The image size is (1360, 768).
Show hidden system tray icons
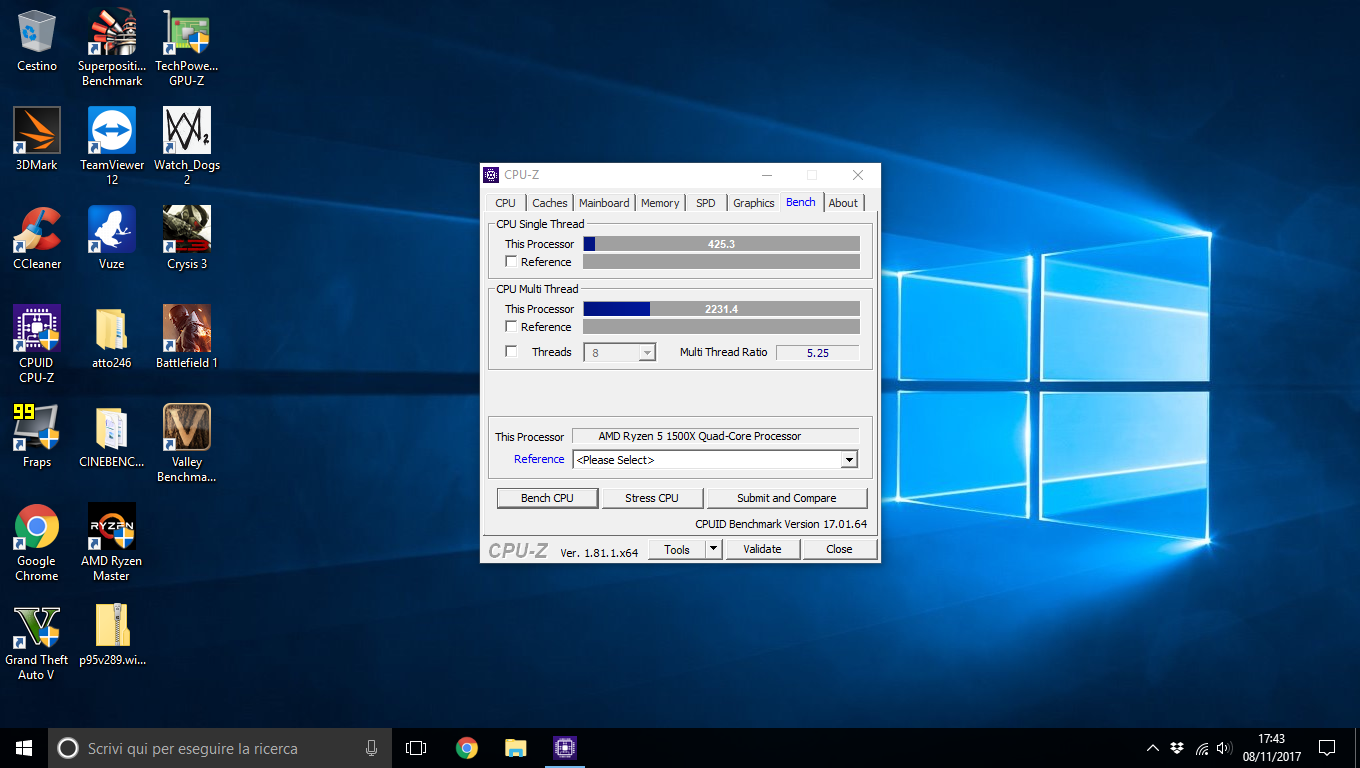(x=1152, y=748)
